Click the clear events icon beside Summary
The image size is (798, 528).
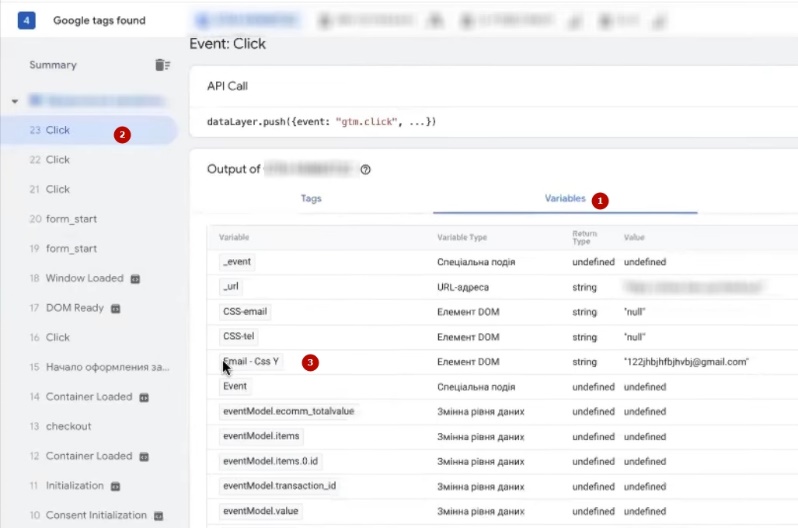tap(162, 65)
